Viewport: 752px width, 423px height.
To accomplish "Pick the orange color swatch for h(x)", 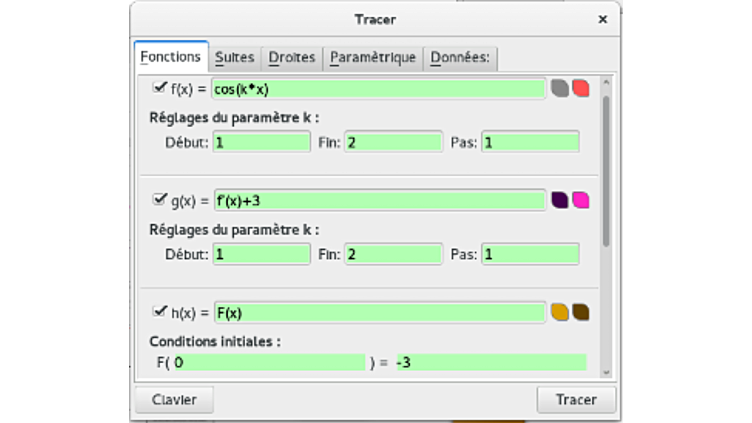I will pos(560,312).
